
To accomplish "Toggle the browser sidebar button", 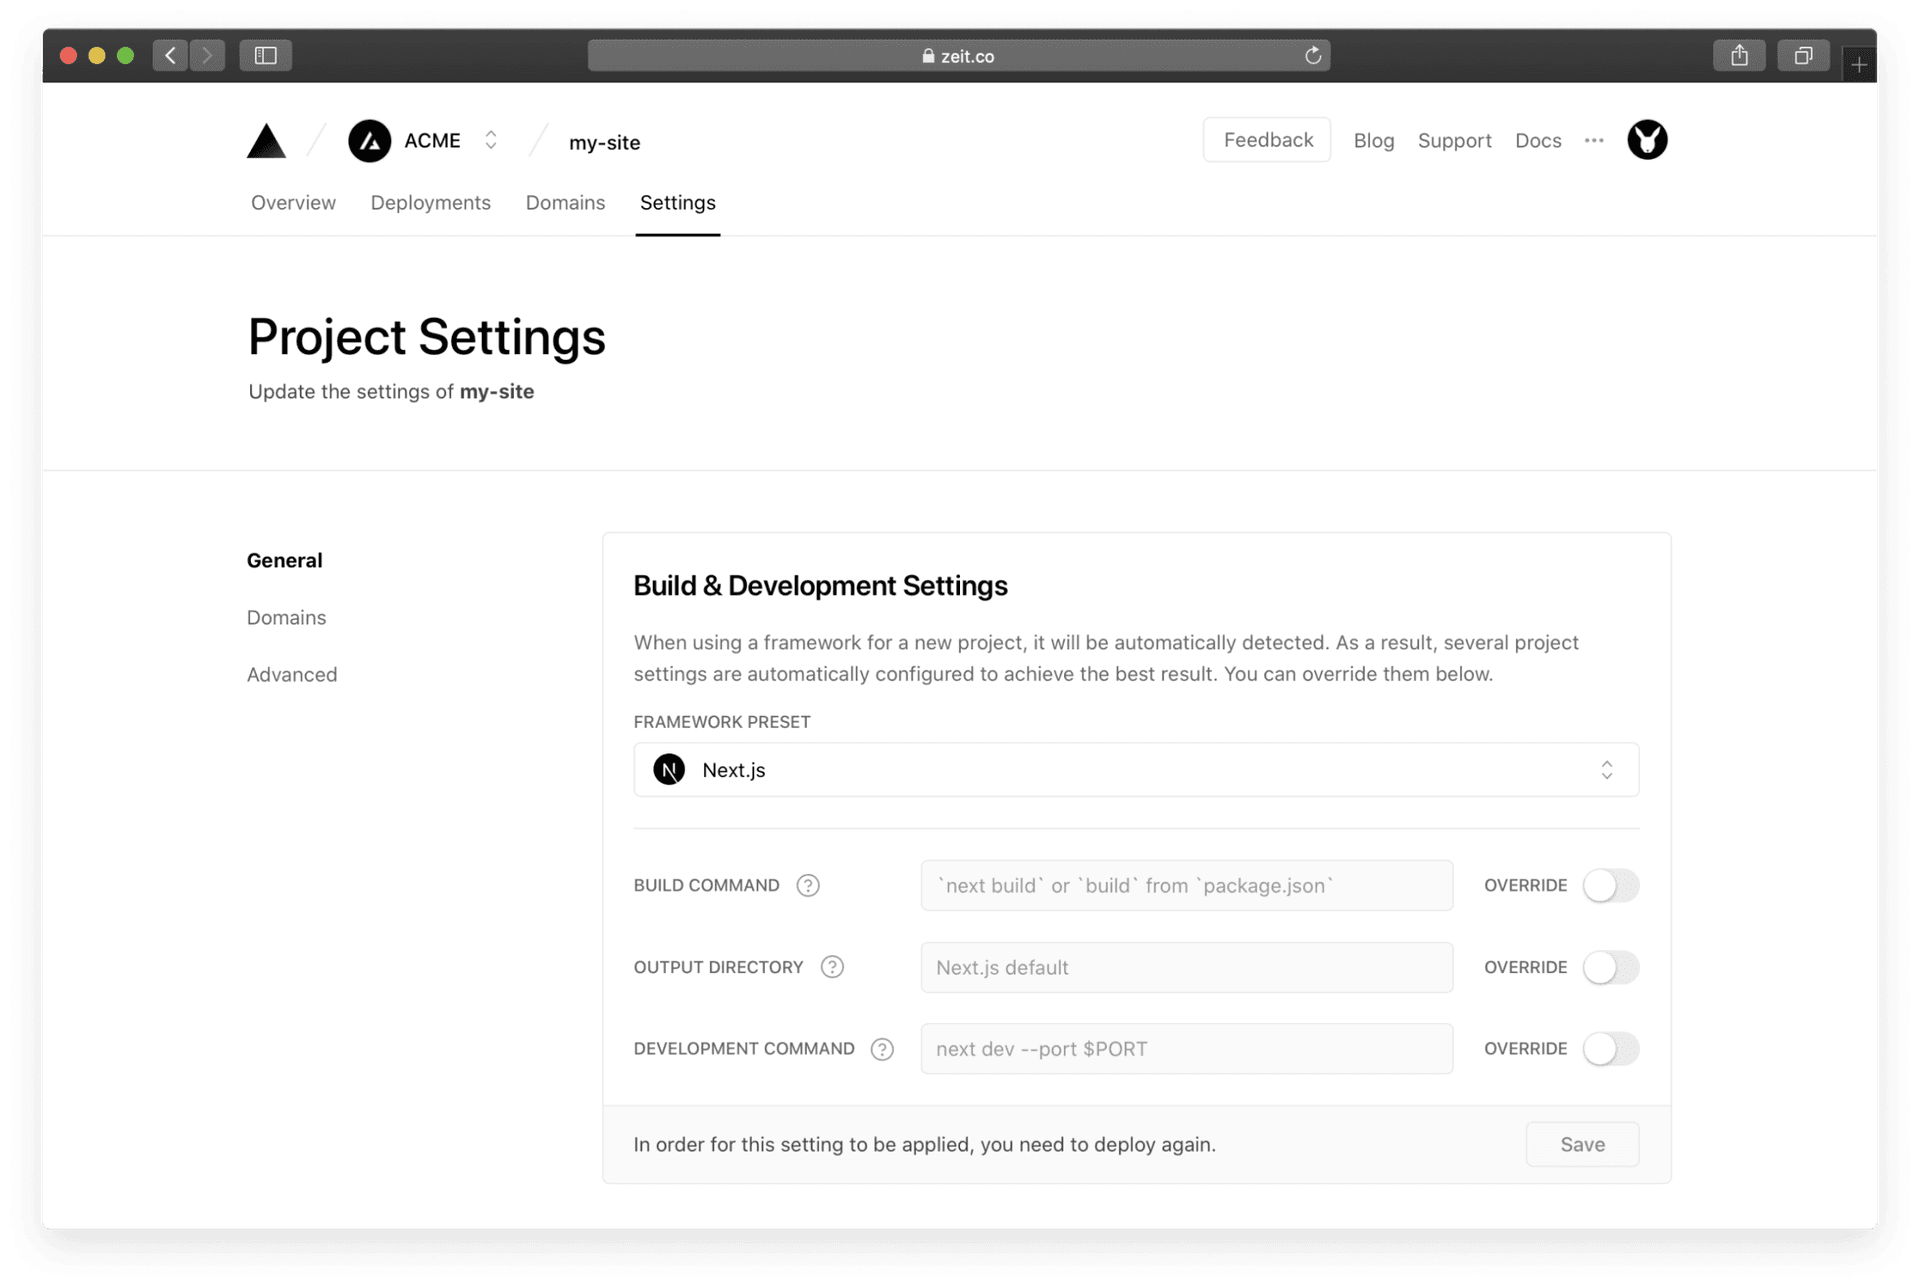I will point(265,56).
